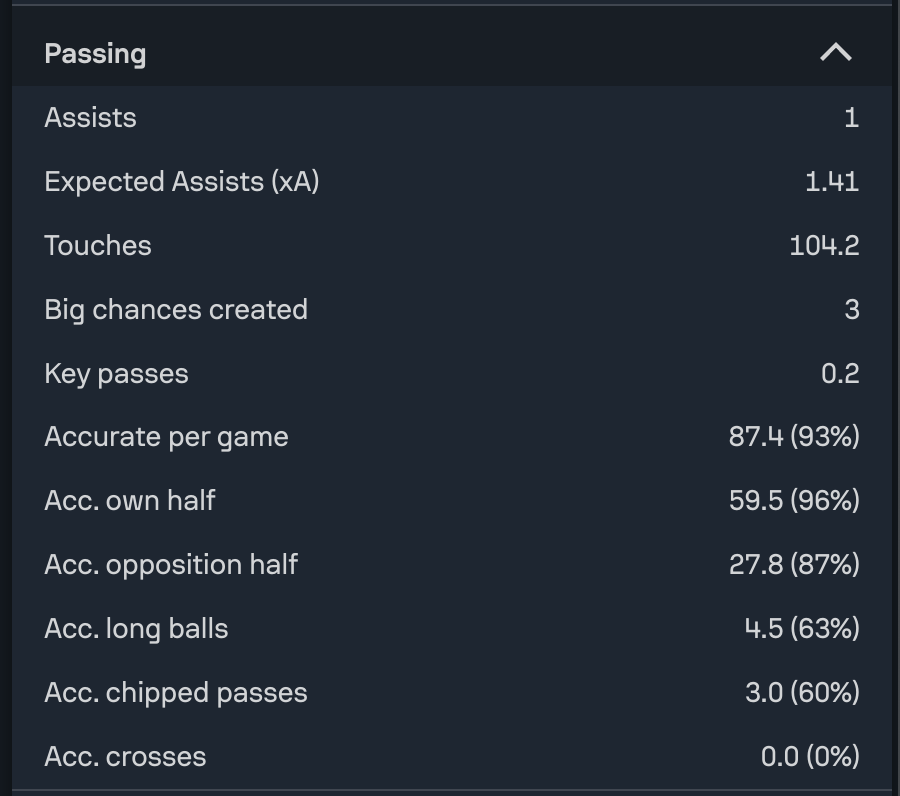
Task: Select the Key passes row label
Action: coord(116,374)
